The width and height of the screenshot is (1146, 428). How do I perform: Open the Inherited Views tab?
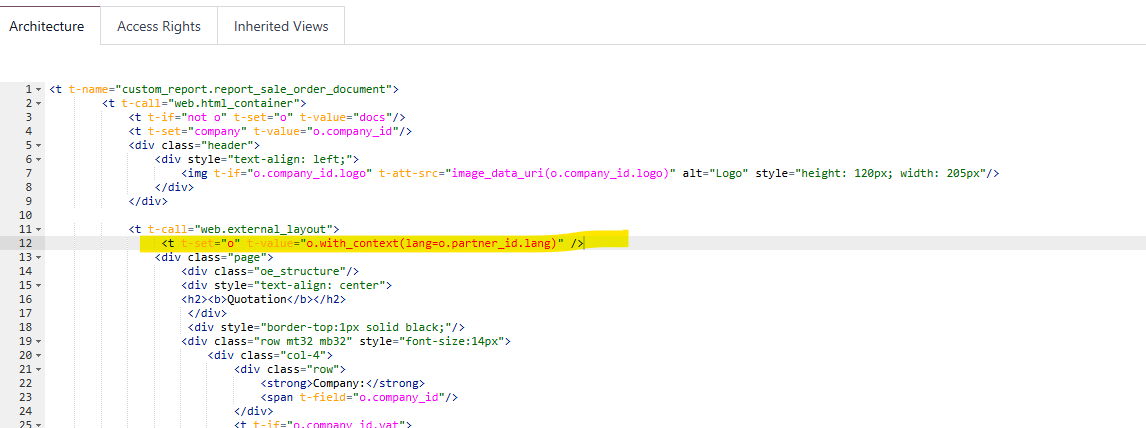[281, 26]
